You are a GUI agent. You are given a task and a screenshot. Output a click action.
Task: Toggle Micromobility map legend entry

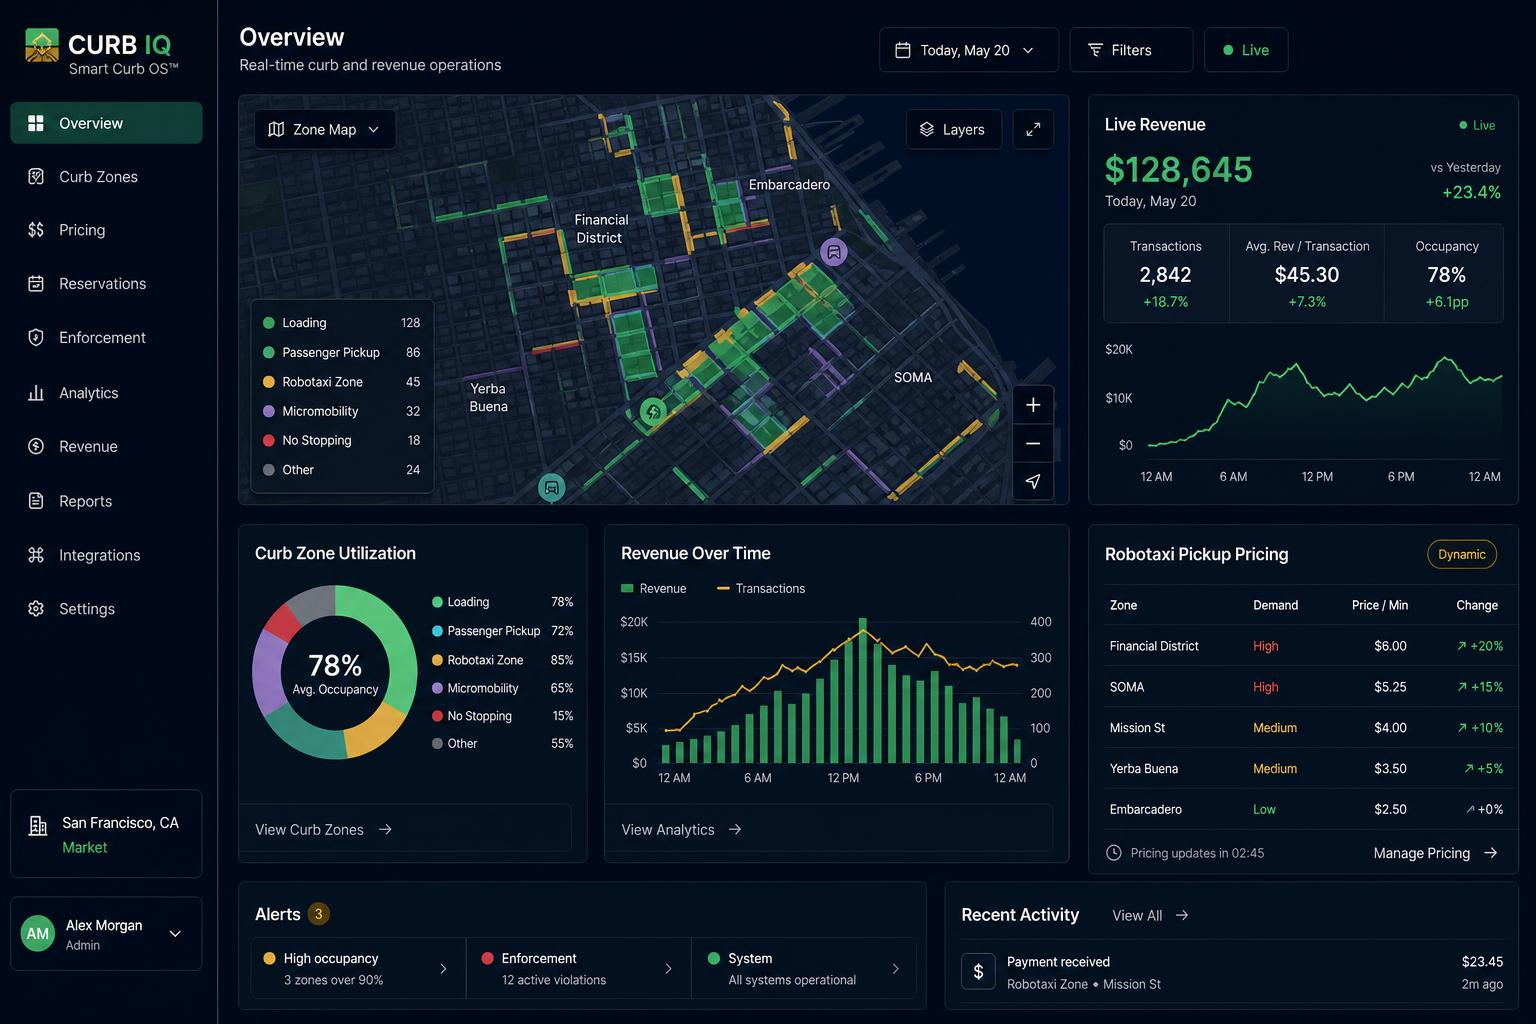pyautogui.click(x=341, y=411)
